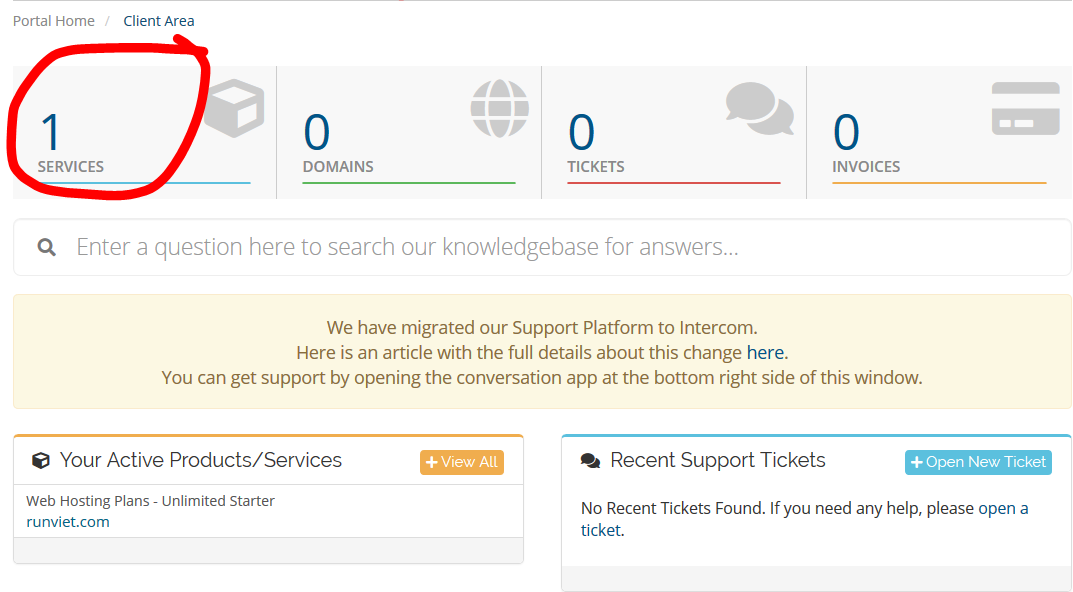The height and width of the screenshot is (592, 1073).
Task: Open the Domains label under the count
Action: click(x=338, y=167)
